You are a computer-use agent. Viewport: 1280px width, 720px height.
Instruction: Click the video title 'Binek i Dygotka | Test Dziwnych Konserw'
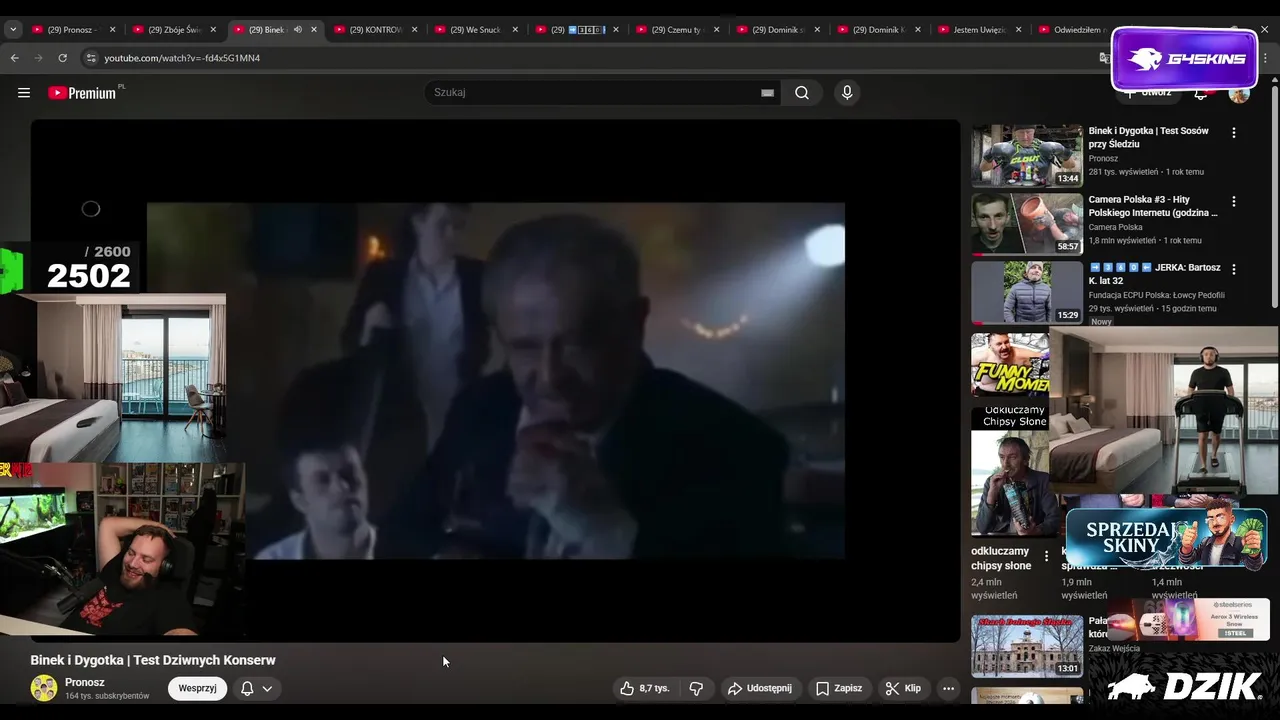tap(153, 660)
